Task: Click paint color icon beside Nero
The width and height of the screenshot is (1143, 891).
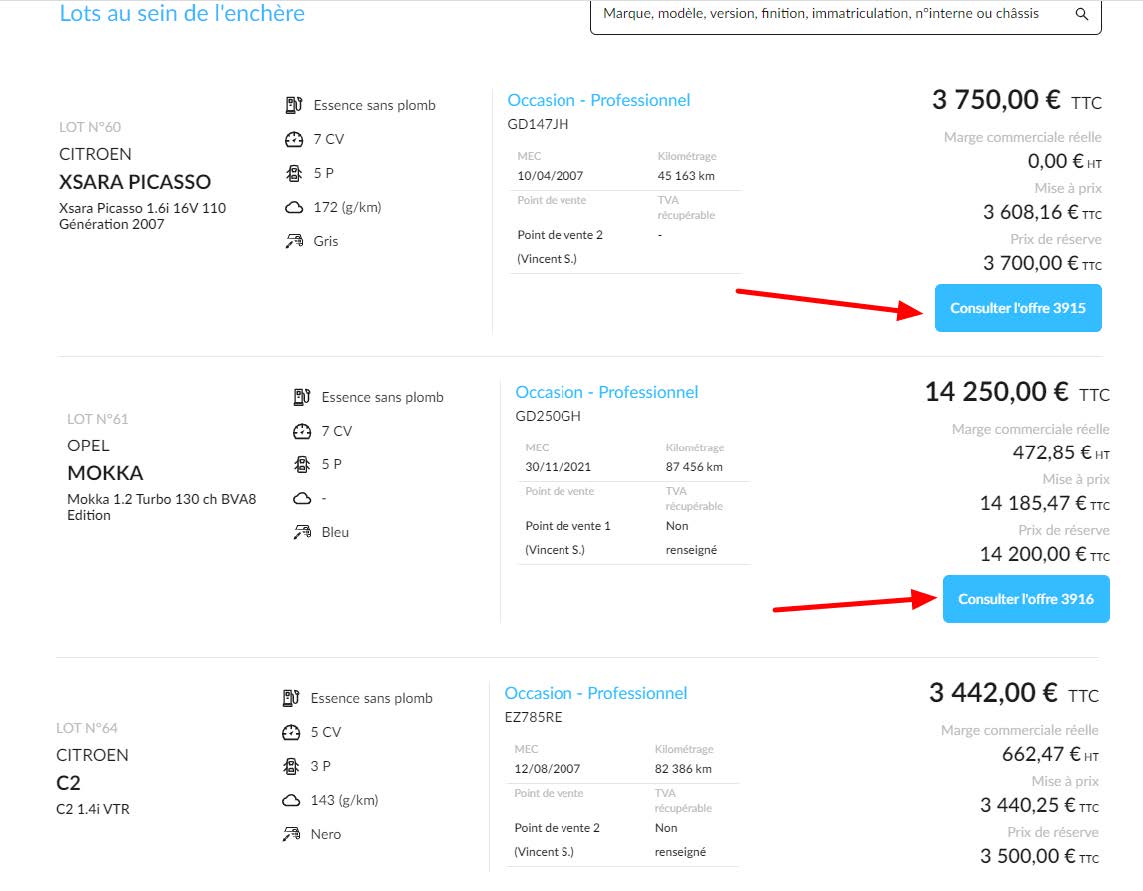Action: coord(291,834)
